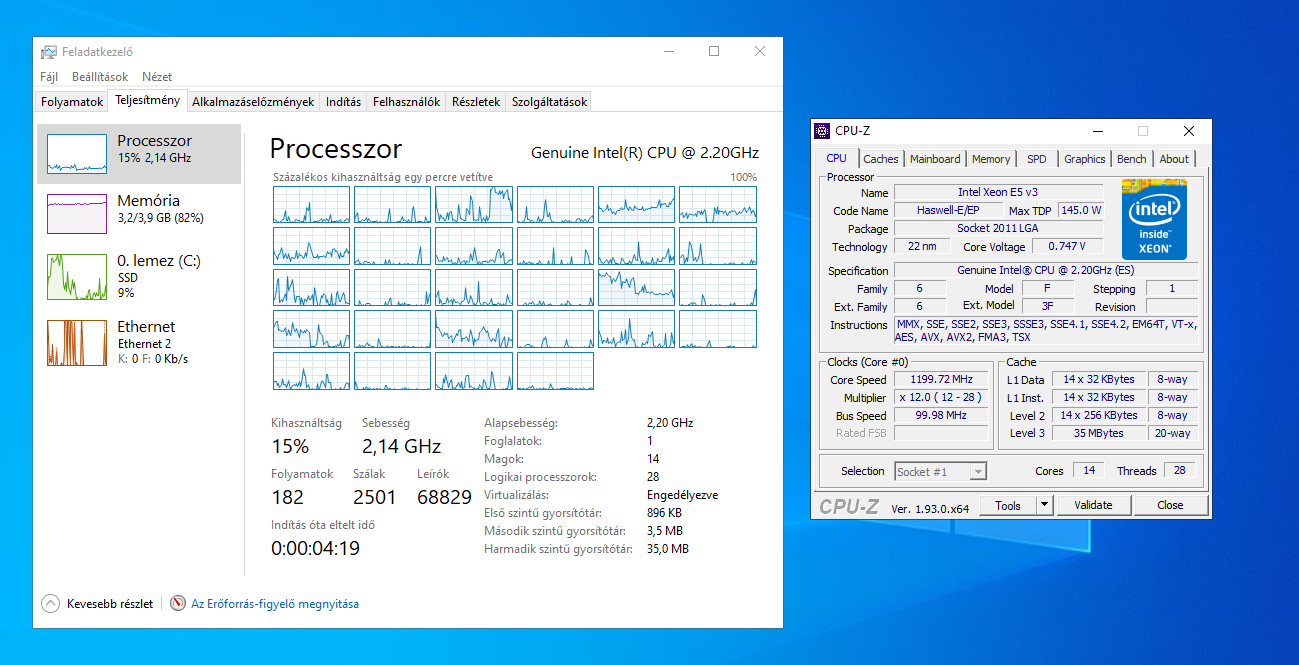This screenshot has width=1299, height=665.
Task: Expand the Tools dropdown arrow in CPU-Z
Action: pyautogui.click(x=1045, y=505)
